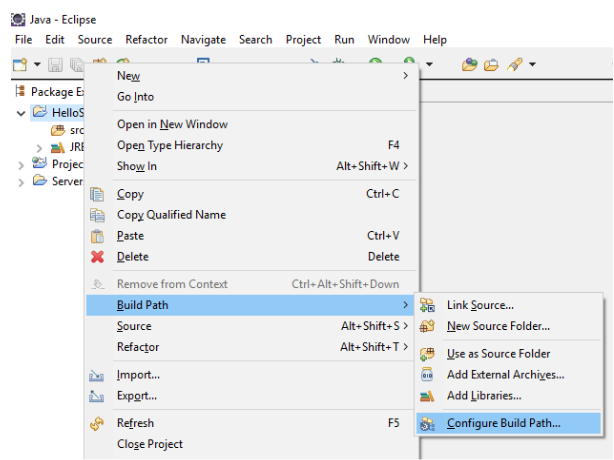This screenshot has height=460, width=614.
Task: Click the Refresh icon in context menu
Action: pyautogui.click(x=98, y=423)
